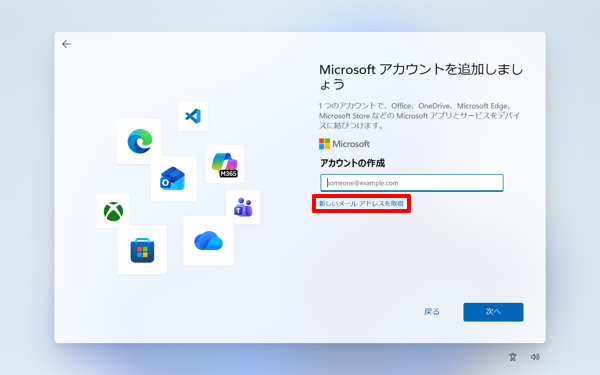Click the 新しいメール アドレスを取得 link
Viewport: 600px width, 375px height.
pyautogui.click(x=361, y=204)
